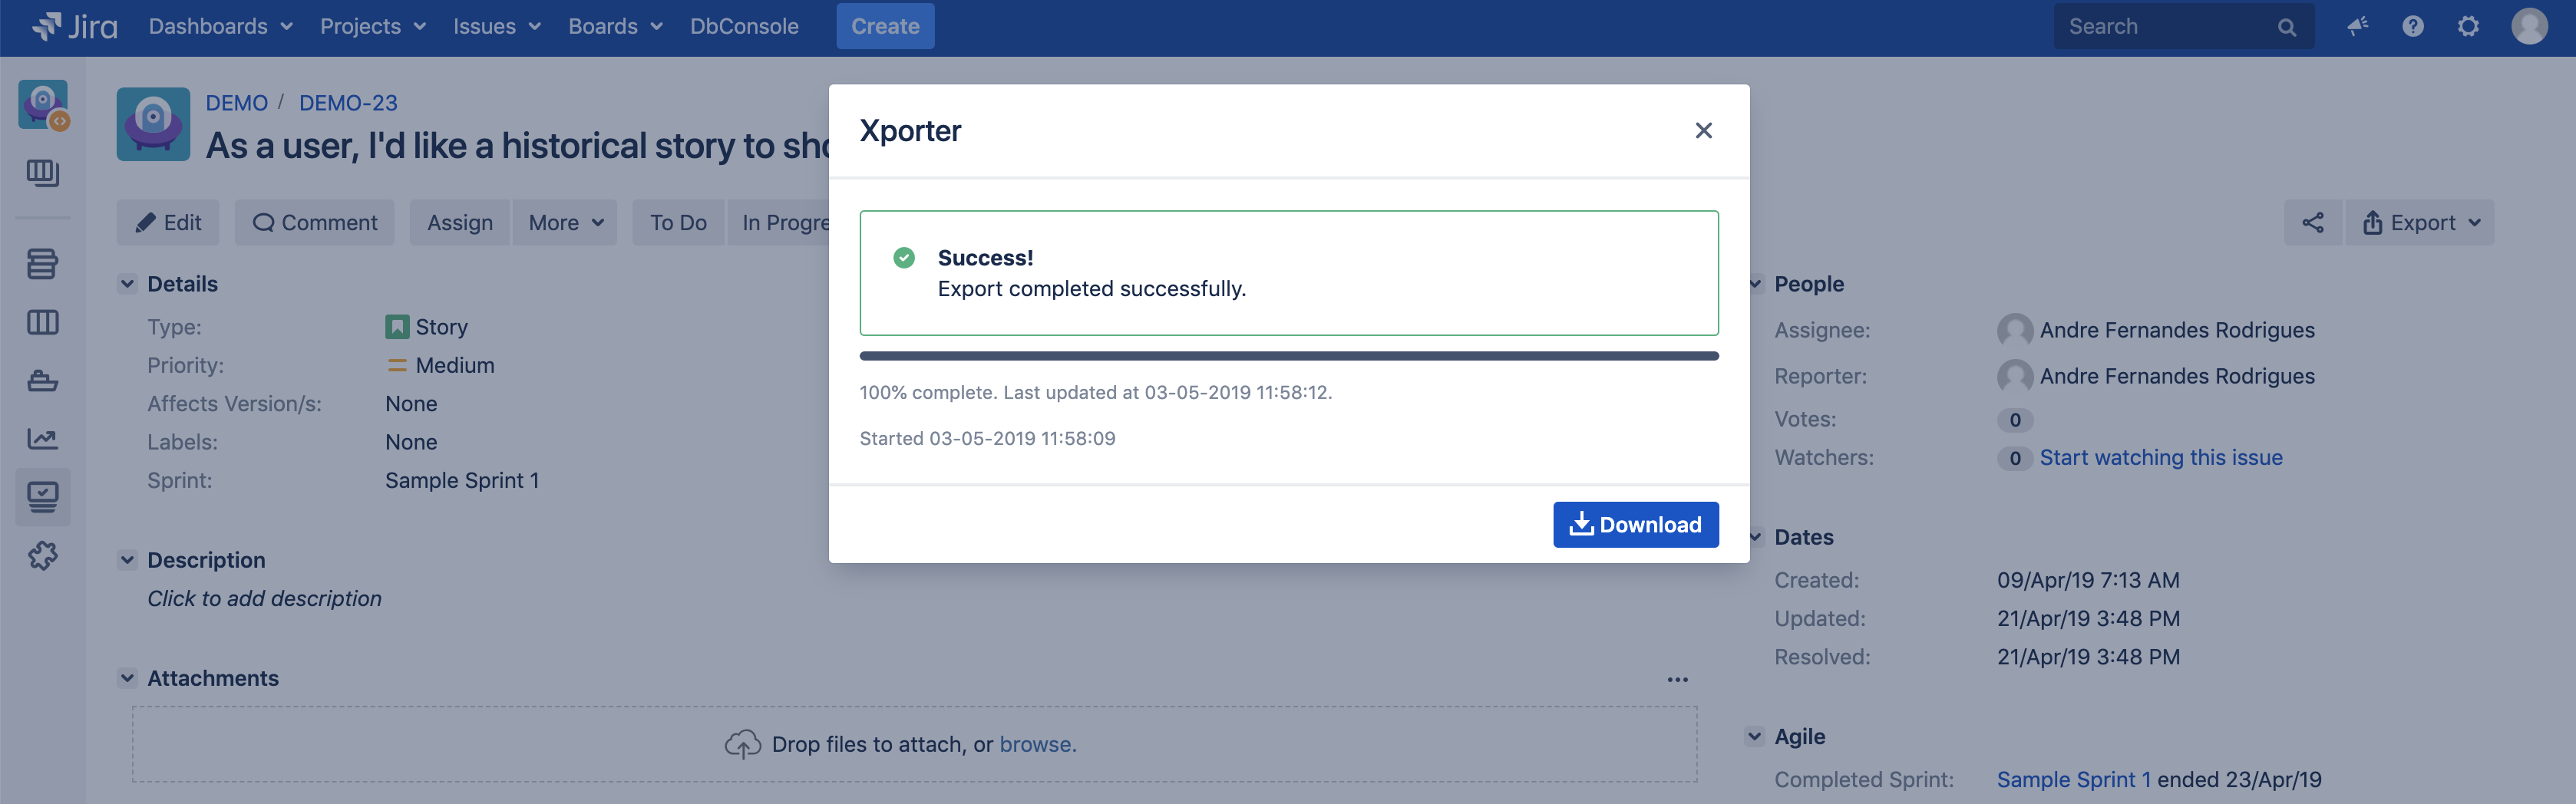
Task: Click Start watching this issue link
Action: point(2160,458)
